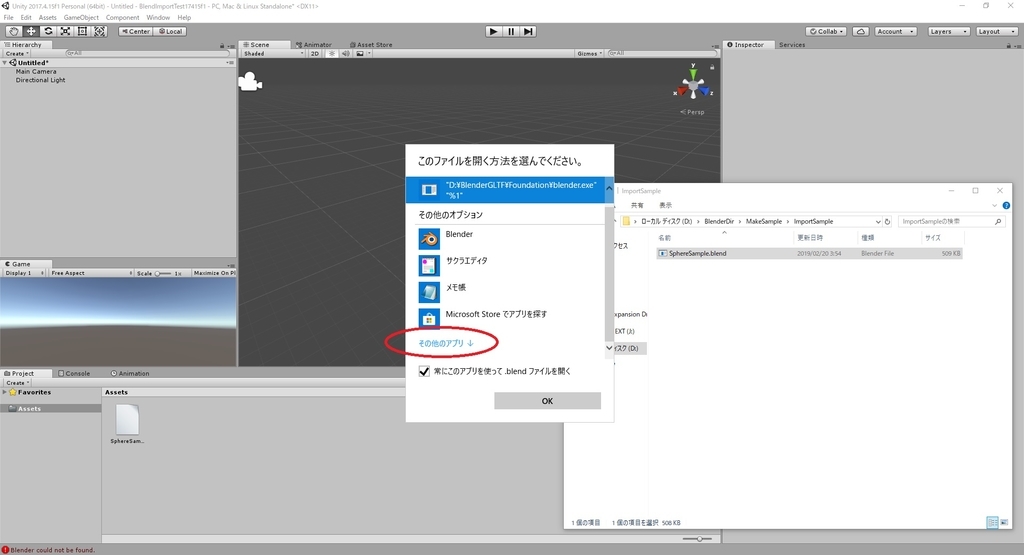Toggle Maximize On Play
This screenshot has height=555, width=1024.
pos(214,273)
